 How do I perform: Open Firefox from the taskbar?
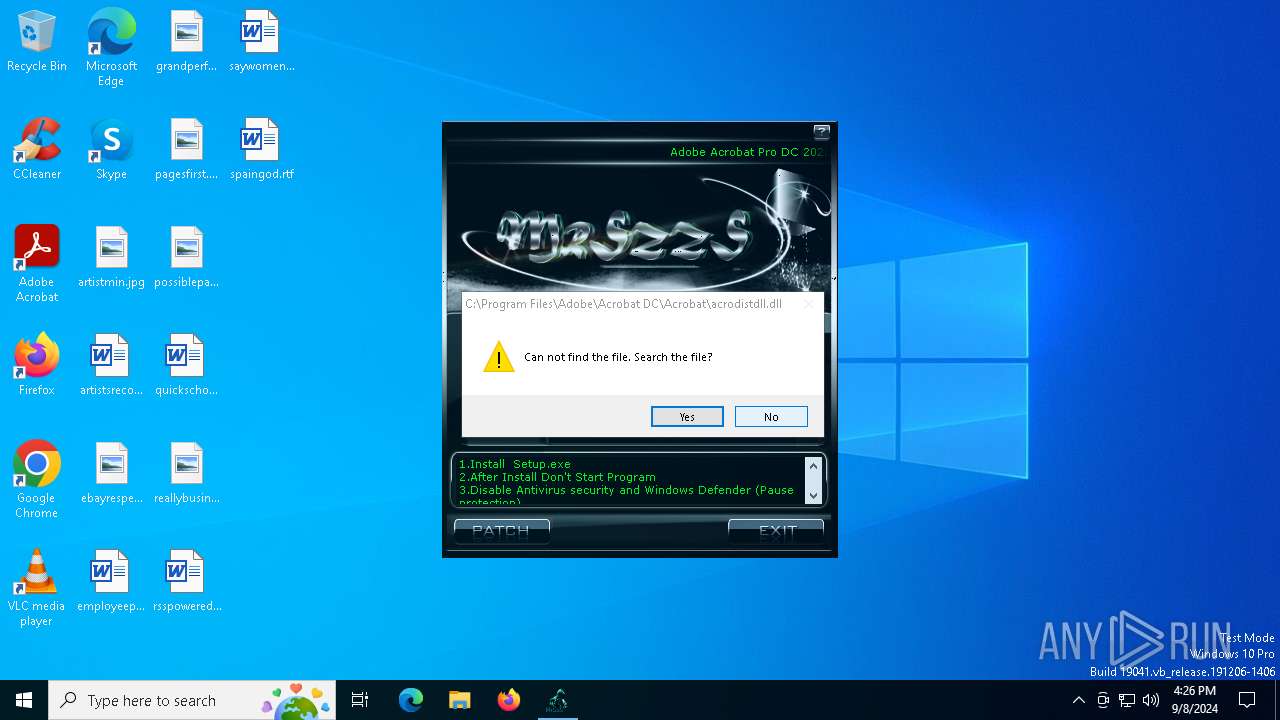tap(509, 700)
